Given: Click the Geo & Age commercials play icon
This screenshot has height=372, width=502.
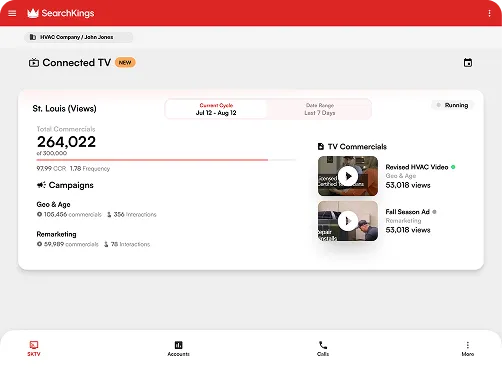Looking at the screenshot, I should click(39, 214).
